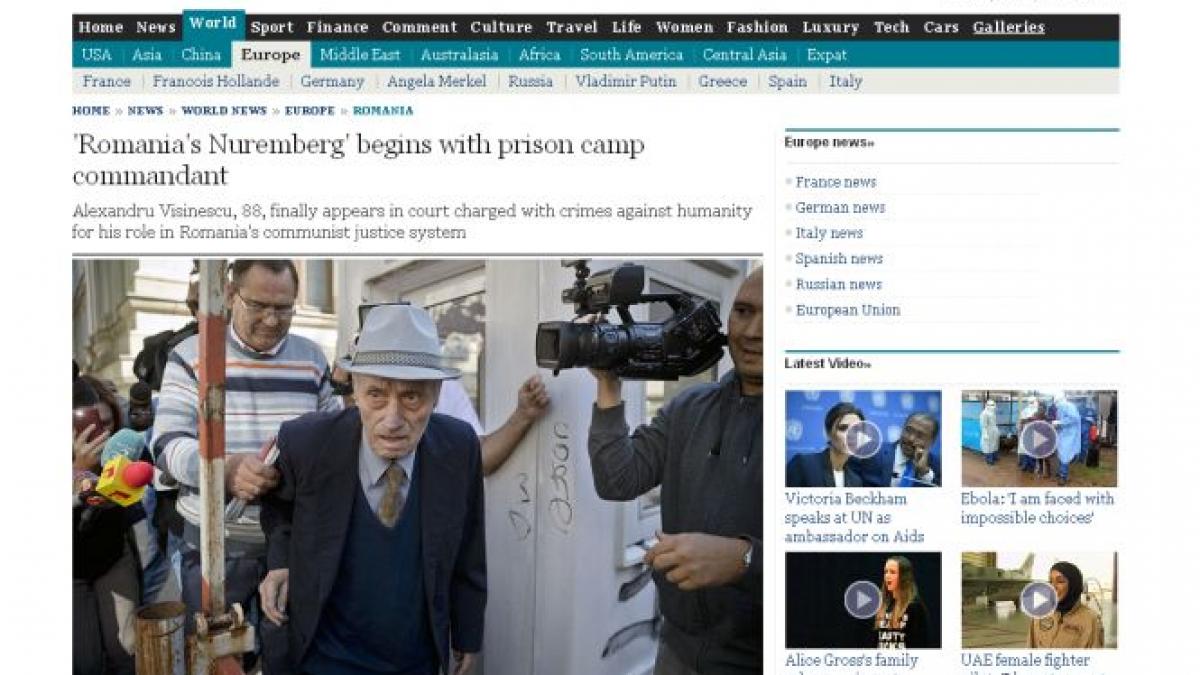
Task: Open the Sport section
Action: coord(272,27)
